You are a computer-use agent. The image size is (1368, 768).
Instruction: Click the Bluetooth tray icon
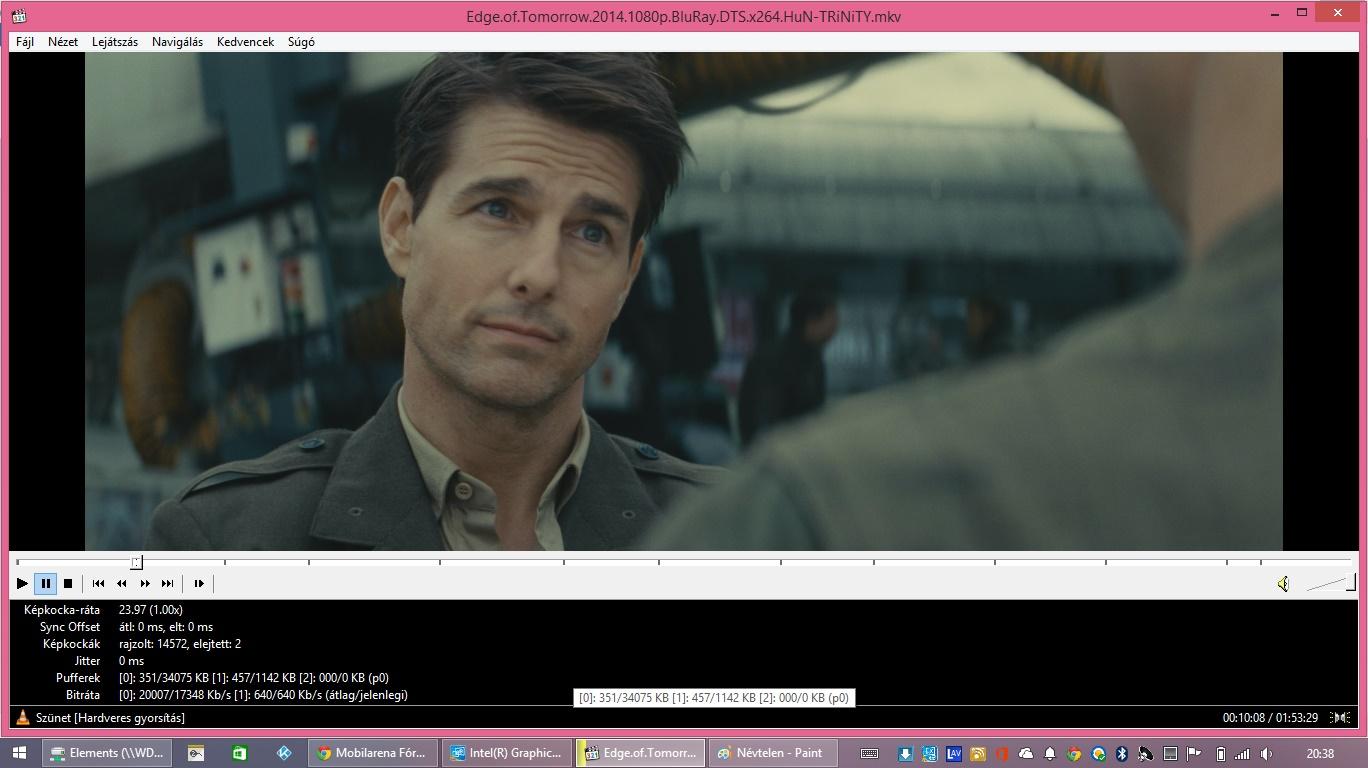click(x=1122, y=754)
